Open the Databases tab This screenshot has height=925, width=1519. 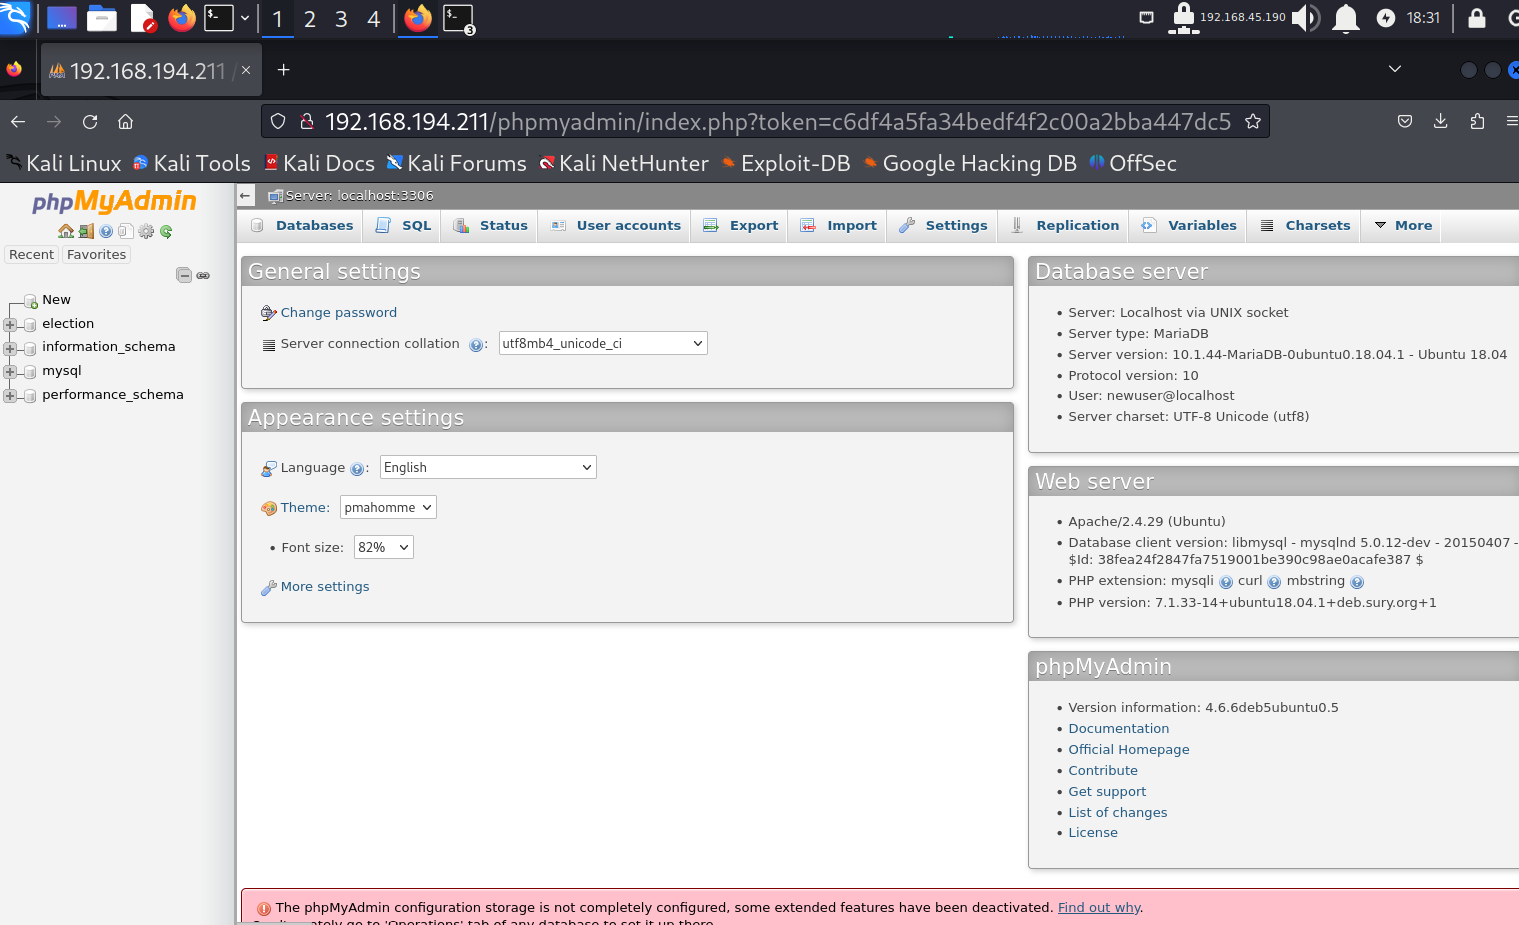pyautogui.click(x=301, y=225)
